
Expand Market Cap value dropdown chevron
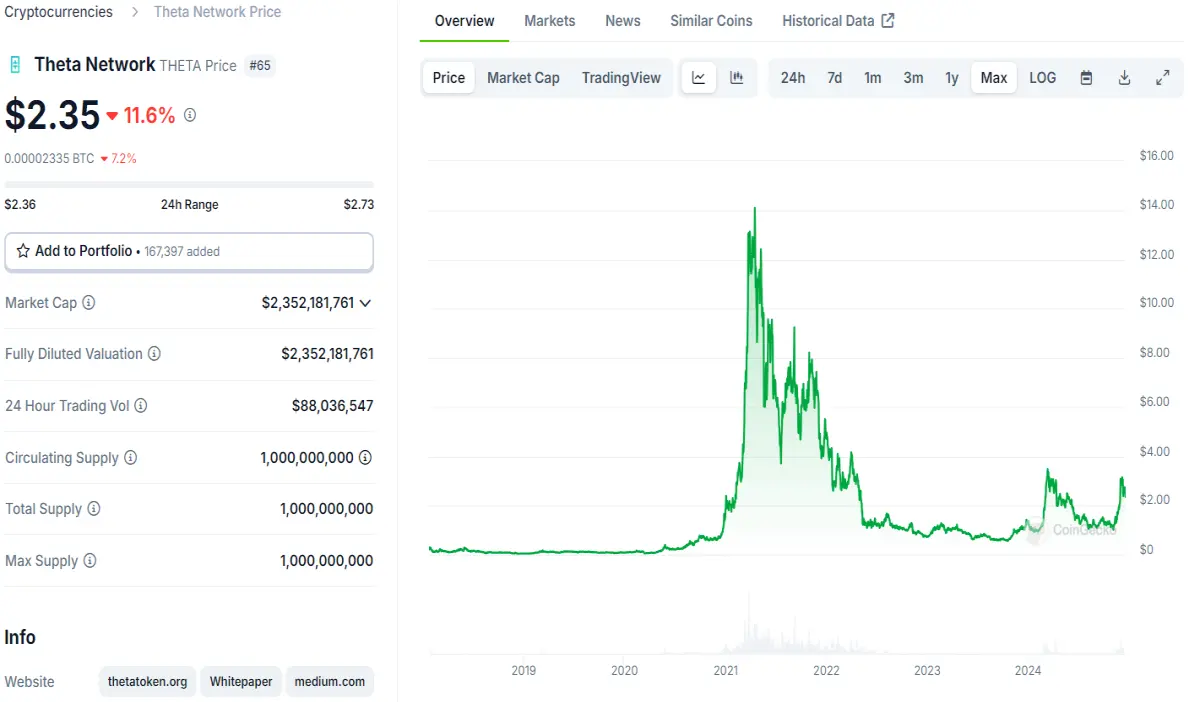pos(365,303)
